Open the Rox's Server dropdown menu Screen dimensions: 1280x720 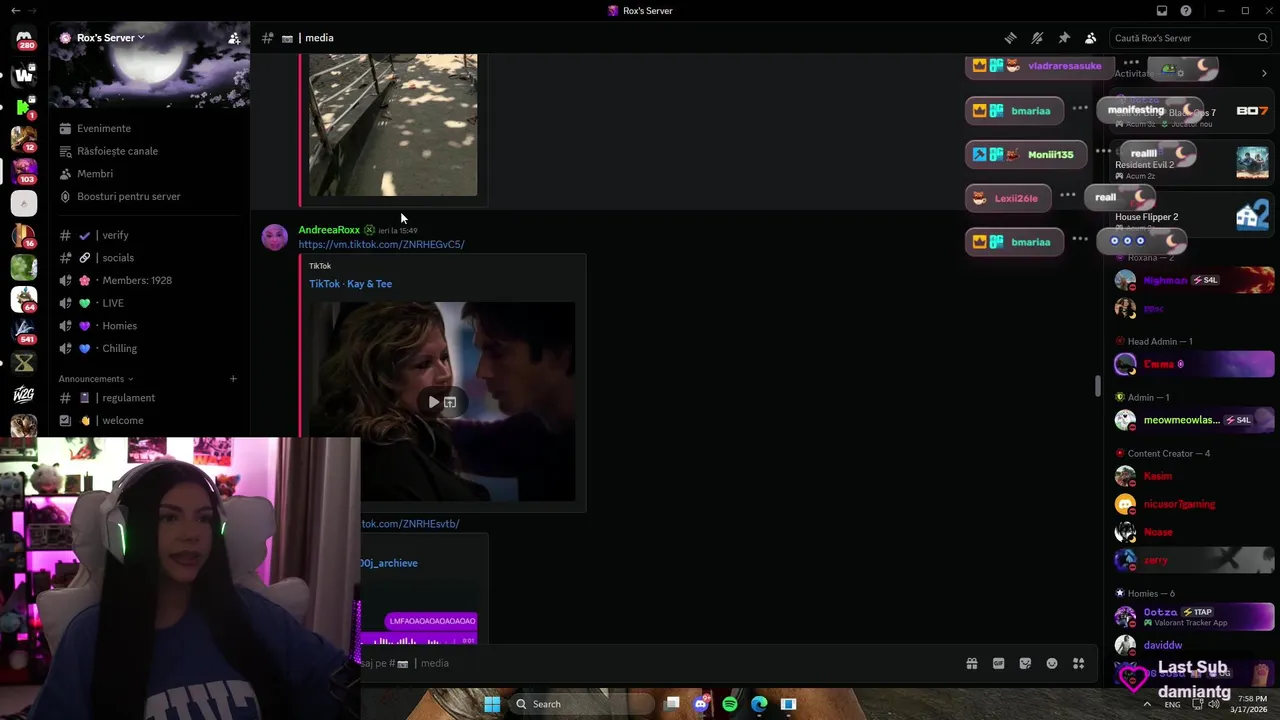tap(110, 38)
